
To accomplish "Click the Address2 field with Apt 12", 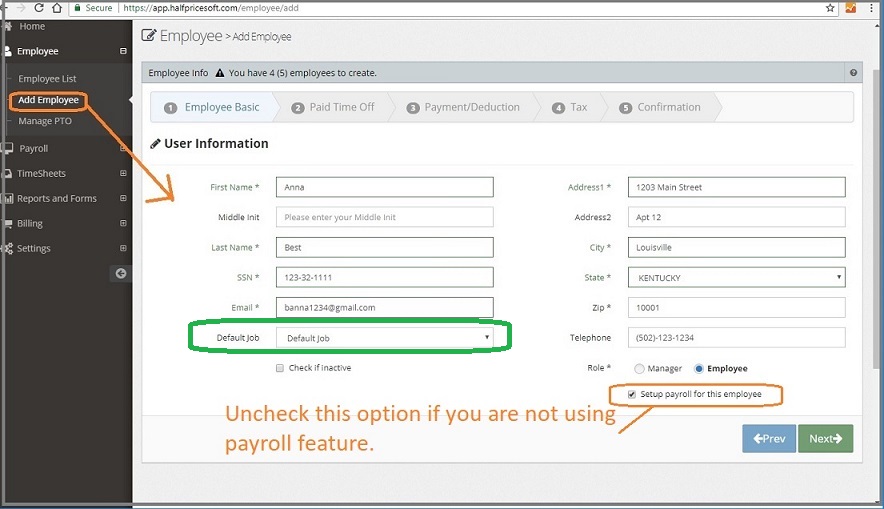I will [x=736, y=217].
